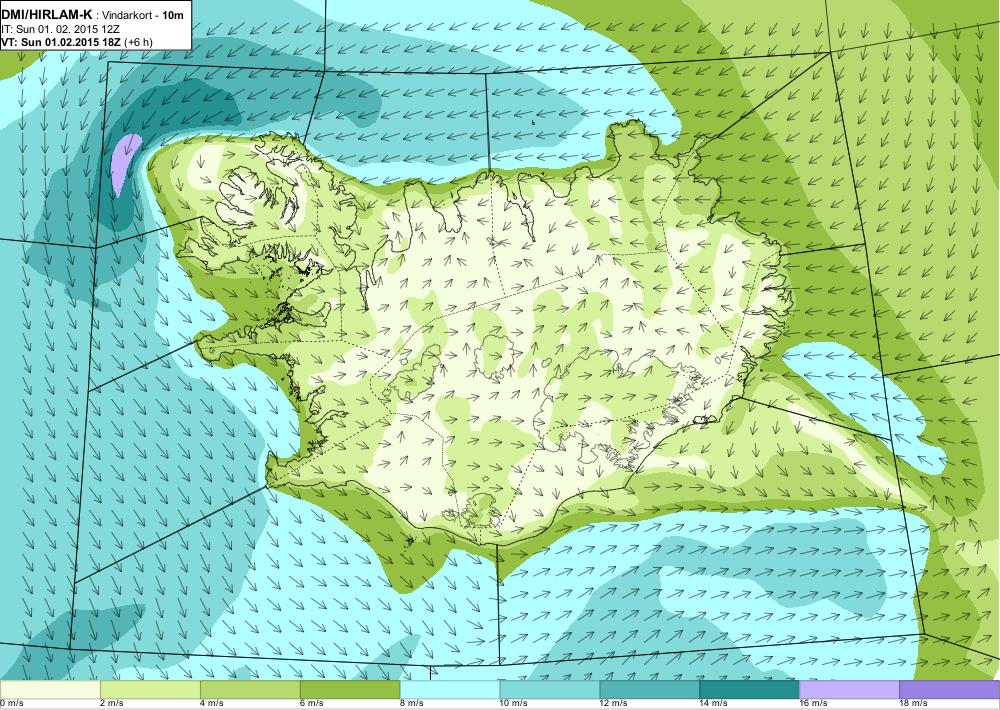Image resolution: width=1000 pixels, height=710 pixels.
Task: Click the "DMI/HIRLAM-K" model title text
Action: 47,15
